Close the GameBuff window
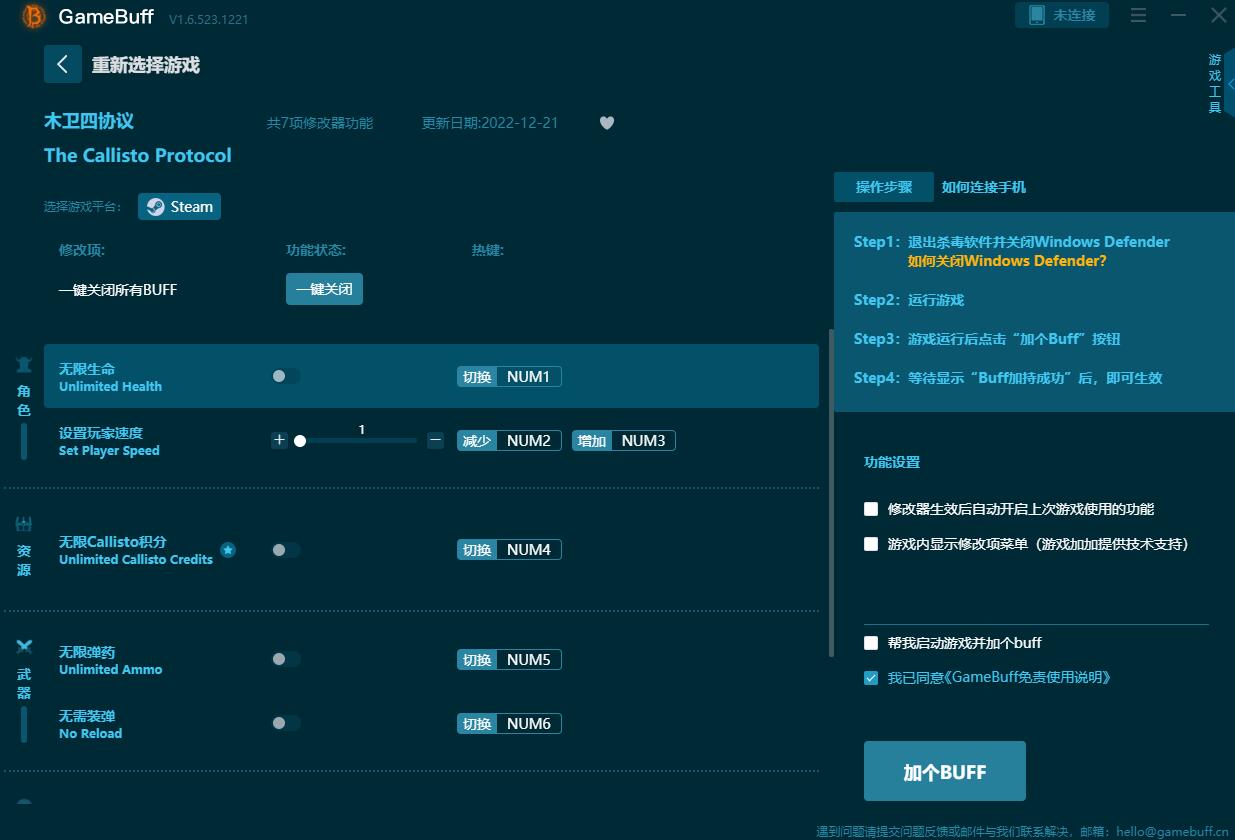This screenshot has width=1235, height=840. 1219,15
